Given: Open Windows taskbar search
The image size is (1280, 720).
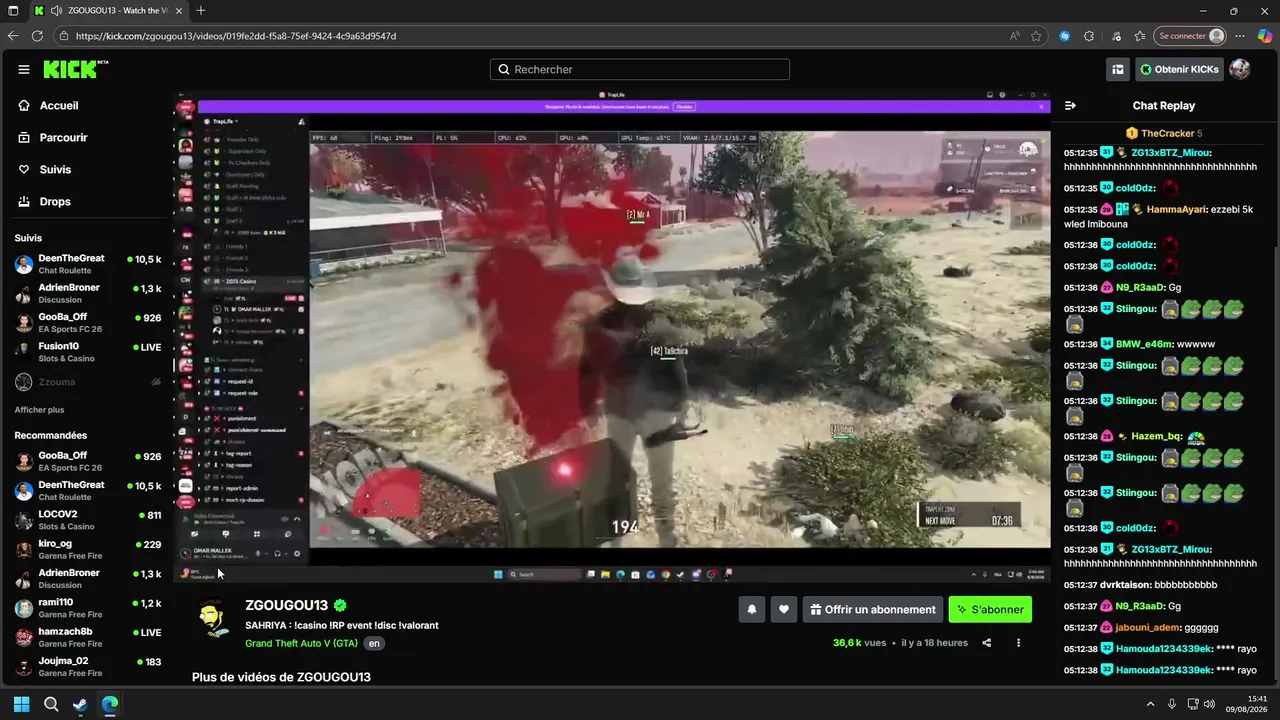Looking at the screenshot, I should click(51, 704).
